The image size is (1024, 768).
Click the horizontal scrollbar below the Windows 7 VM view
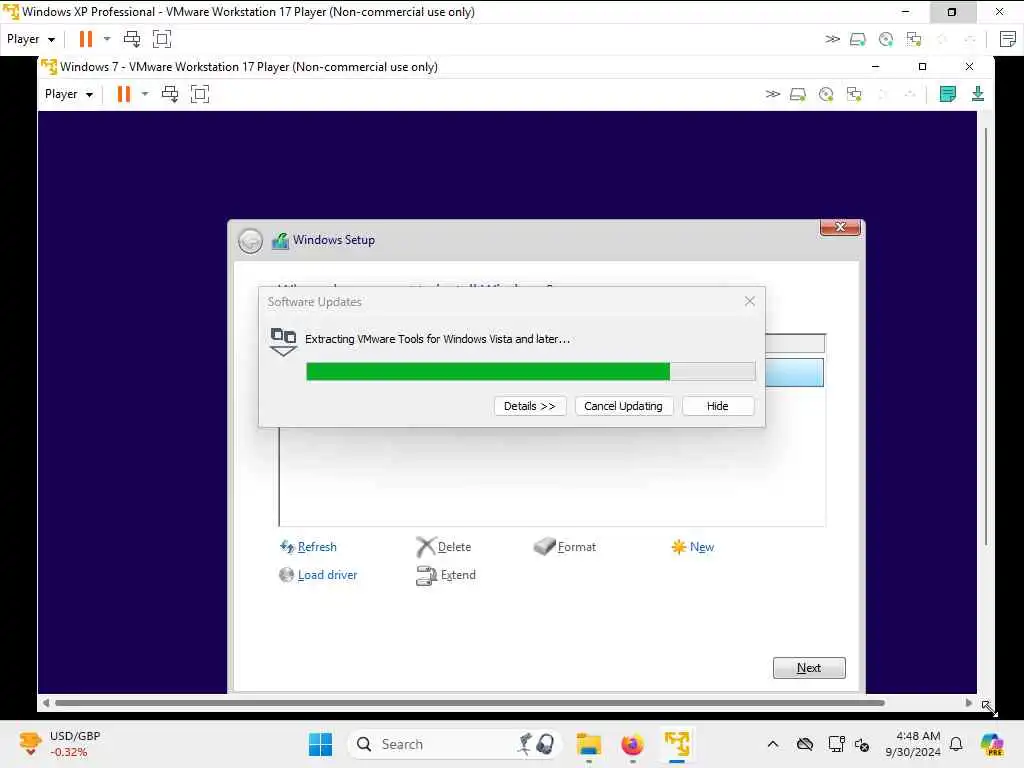470,703
